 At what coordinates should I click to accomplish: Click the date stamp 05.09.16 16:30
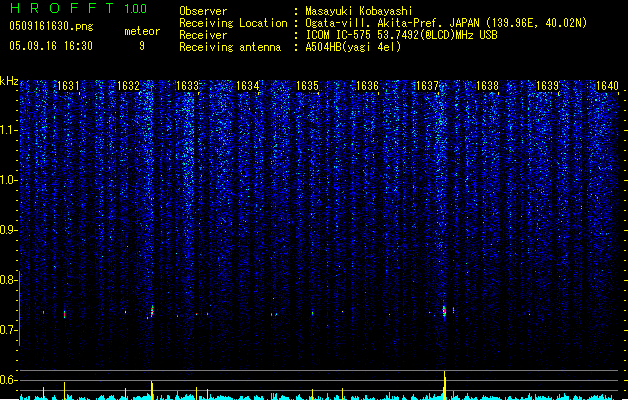tap(51, 46)
